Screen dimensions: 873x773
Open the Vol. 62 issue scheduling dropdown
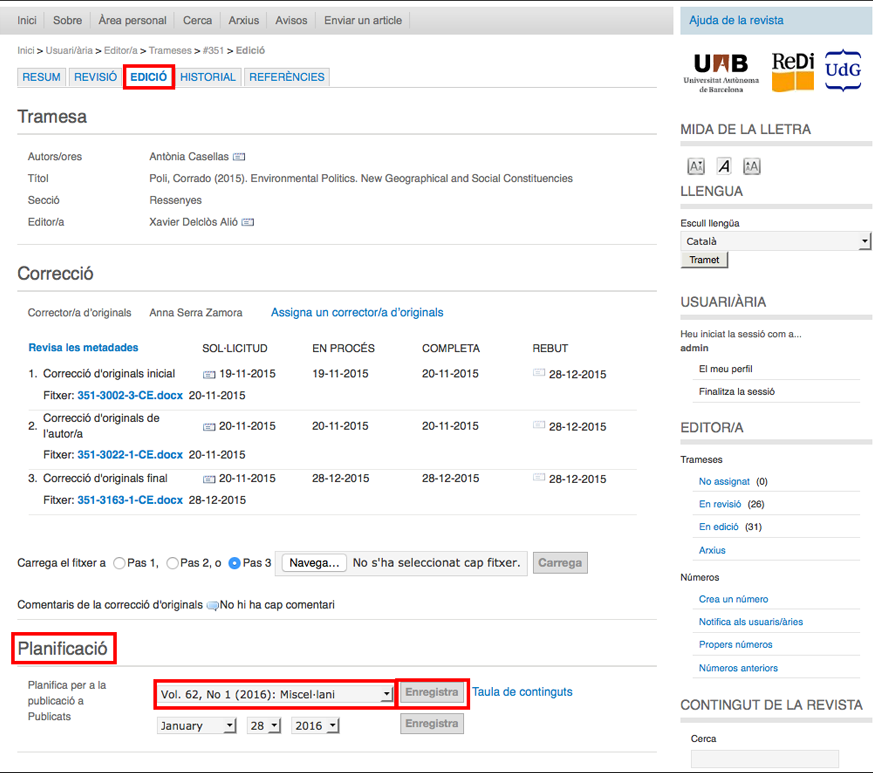click(275, 693)
